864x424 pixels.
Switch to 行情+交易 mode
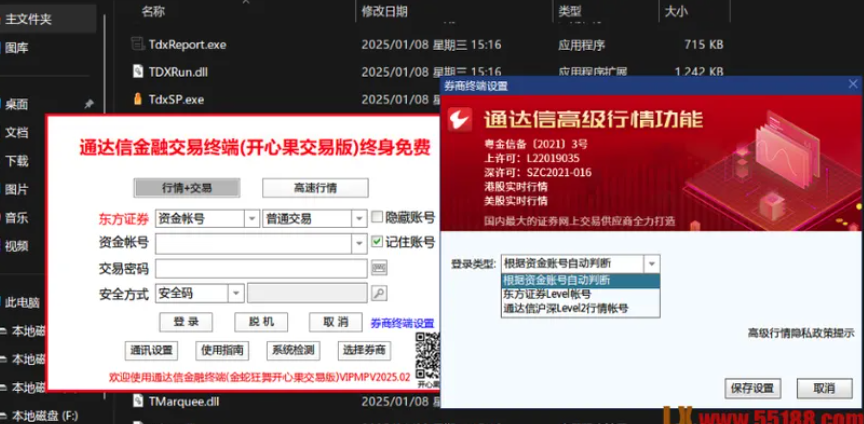point(187,188)
